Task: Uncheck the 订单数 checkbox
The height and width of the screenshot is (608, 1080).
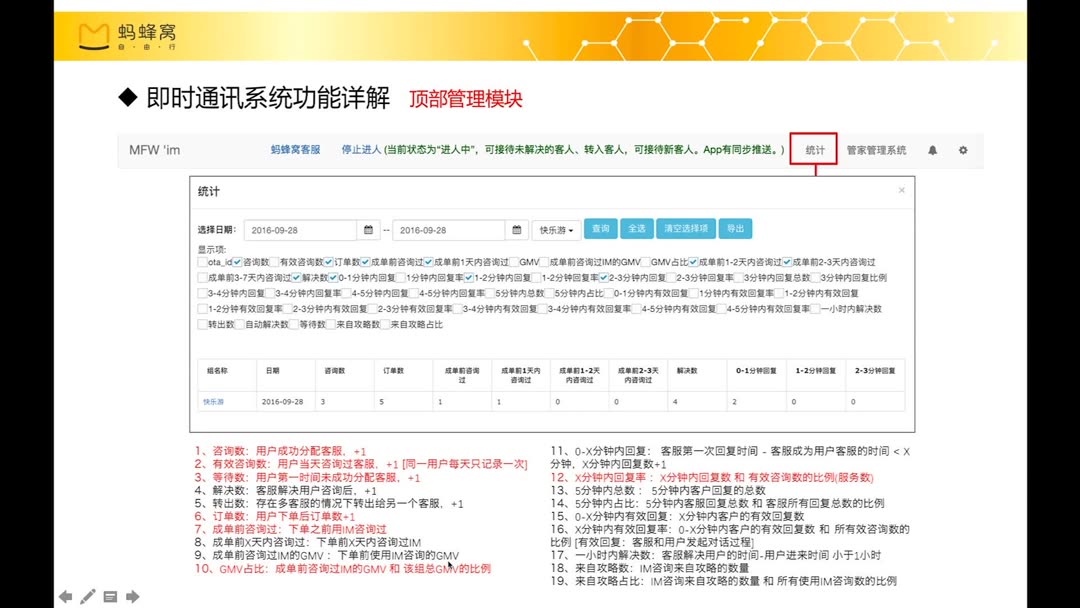Action: point(328,262)
